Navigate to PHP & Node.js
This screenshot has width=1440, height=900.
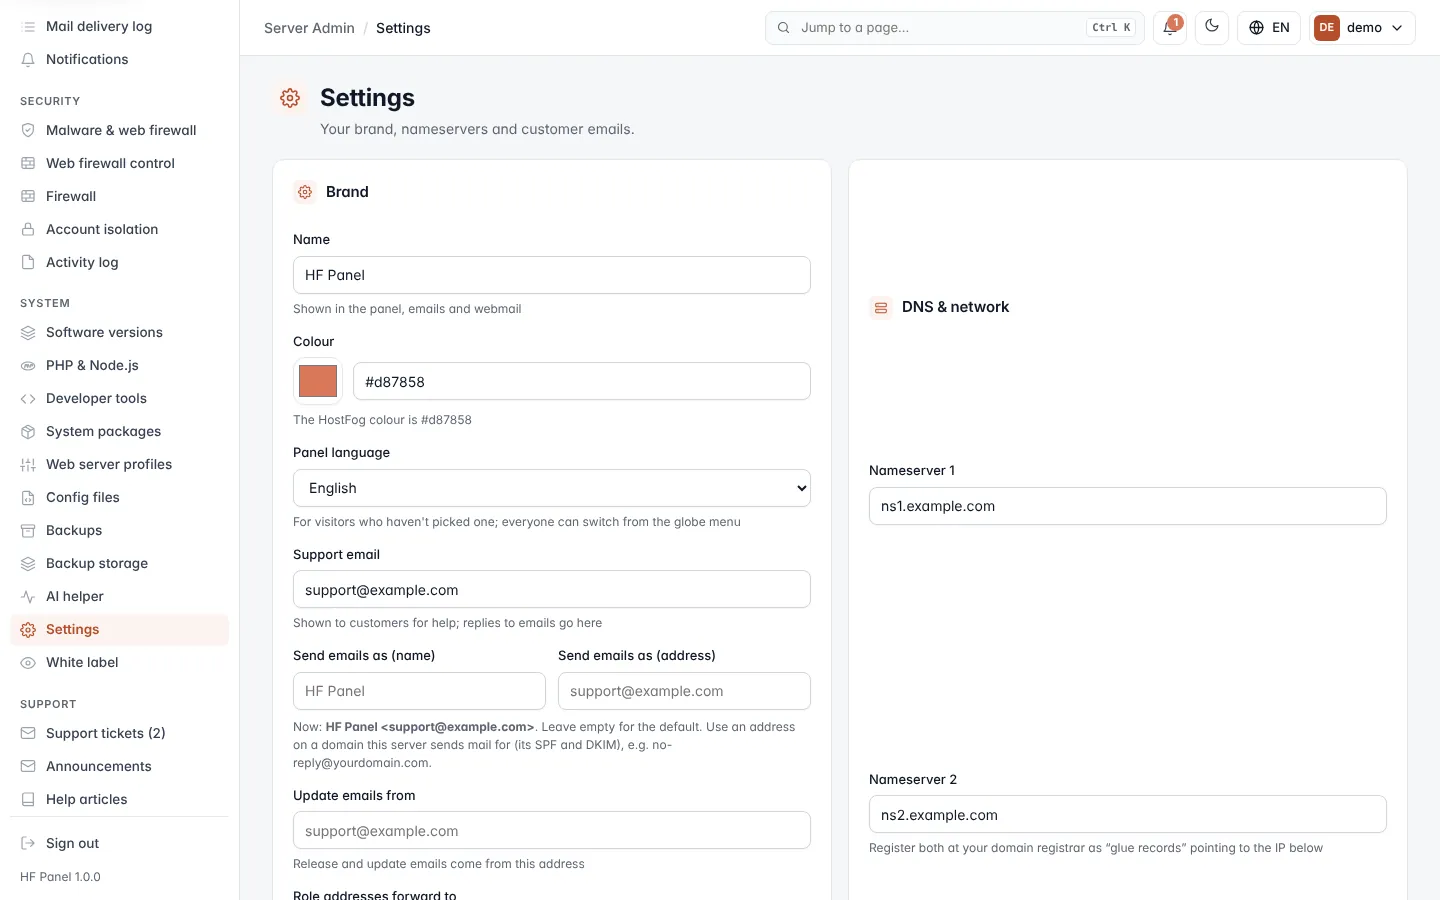click(119, 365)
